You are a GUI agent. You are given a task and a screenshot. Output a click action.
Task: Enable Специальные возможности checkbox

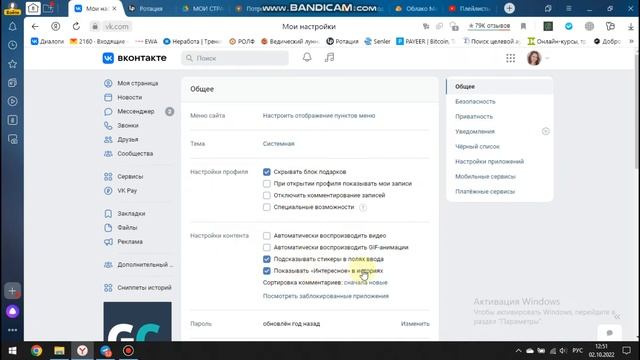(x=267, y=207)
